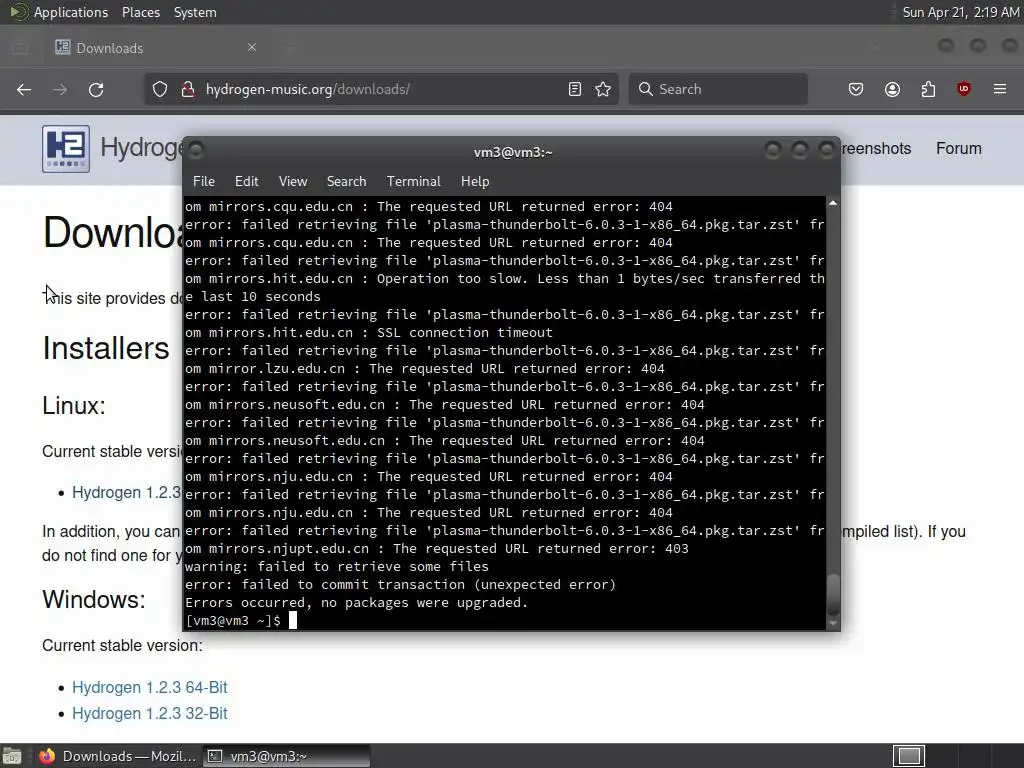1024x768 pixels.
Task: Click the 'Installers' heading text
Action: pyautogui.click(x=106, y=348)
